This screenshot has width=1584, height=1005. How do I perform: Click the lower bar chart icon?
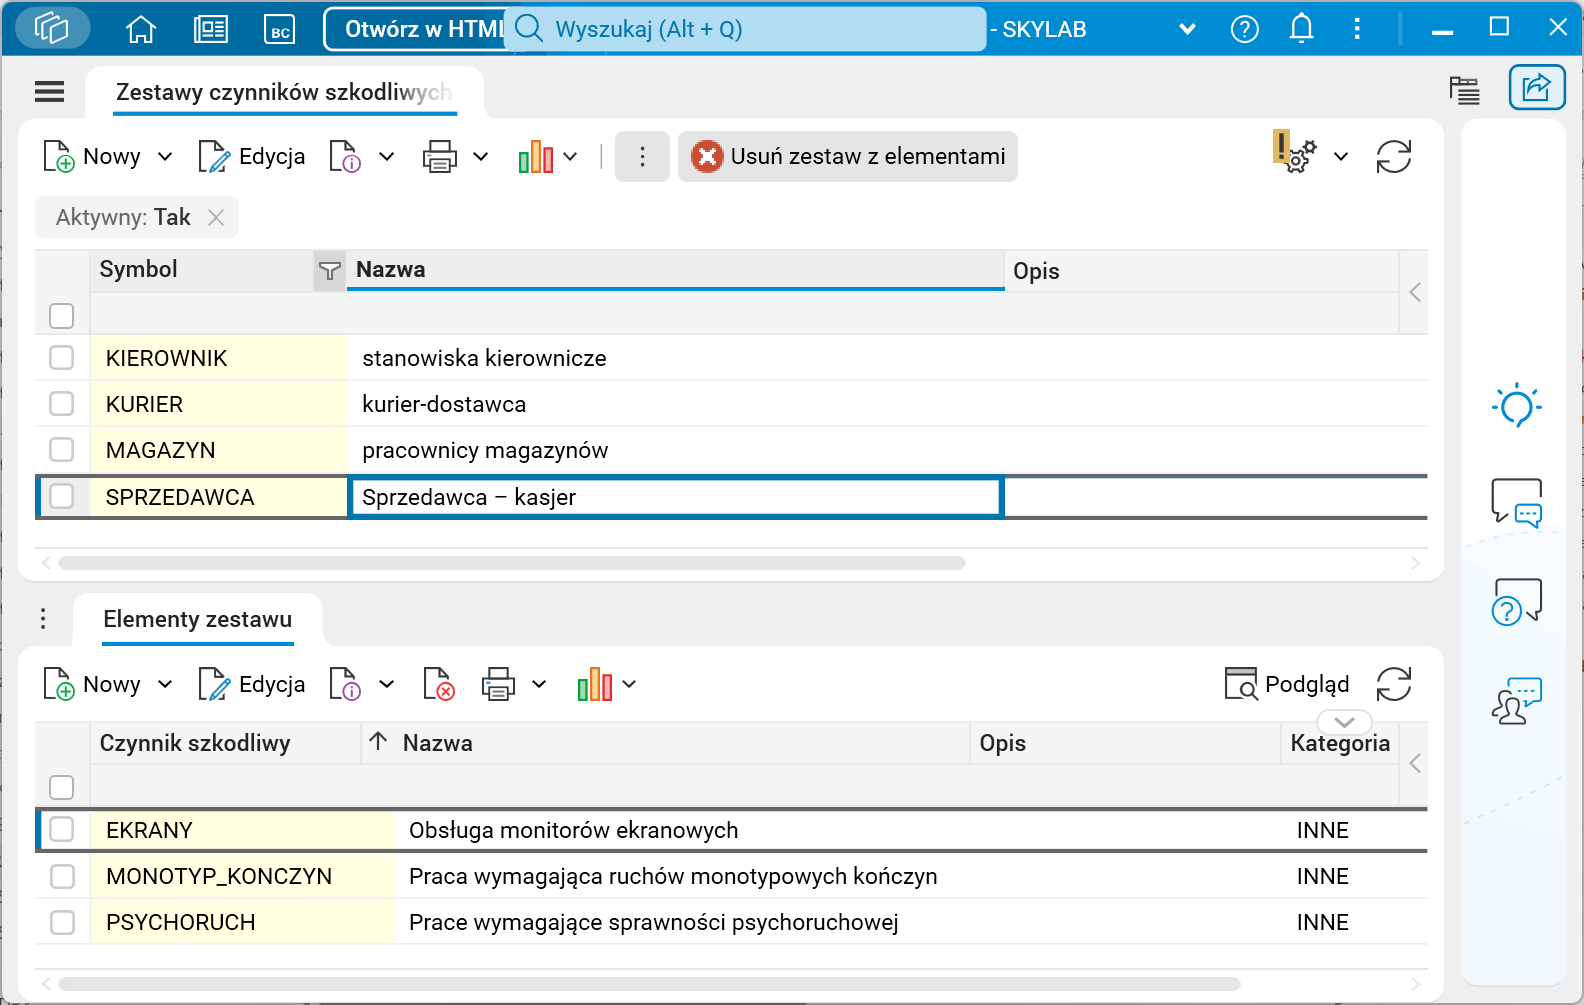tap(594, 684)
